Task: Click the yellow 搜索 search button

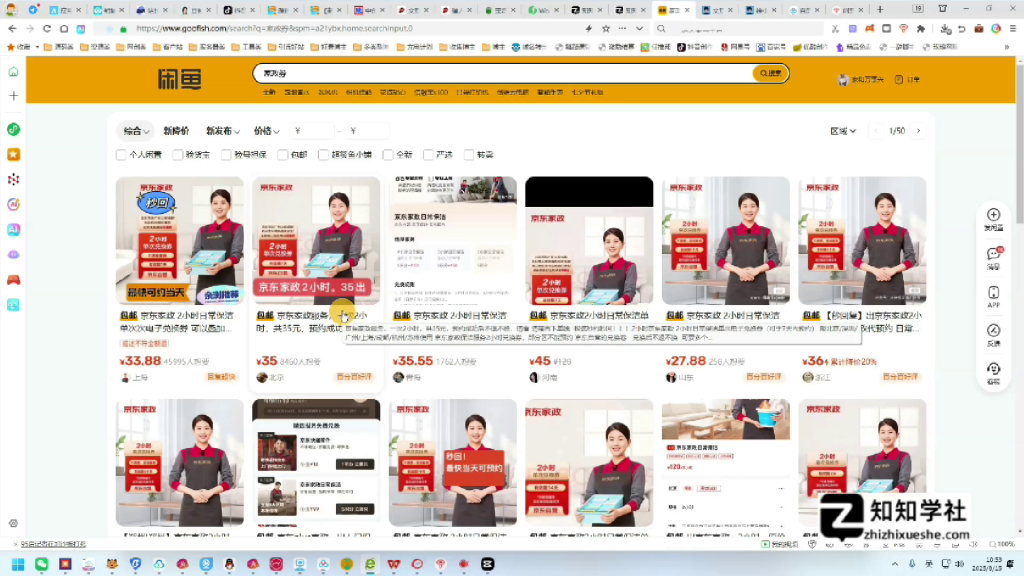Action: click(770, 73)
